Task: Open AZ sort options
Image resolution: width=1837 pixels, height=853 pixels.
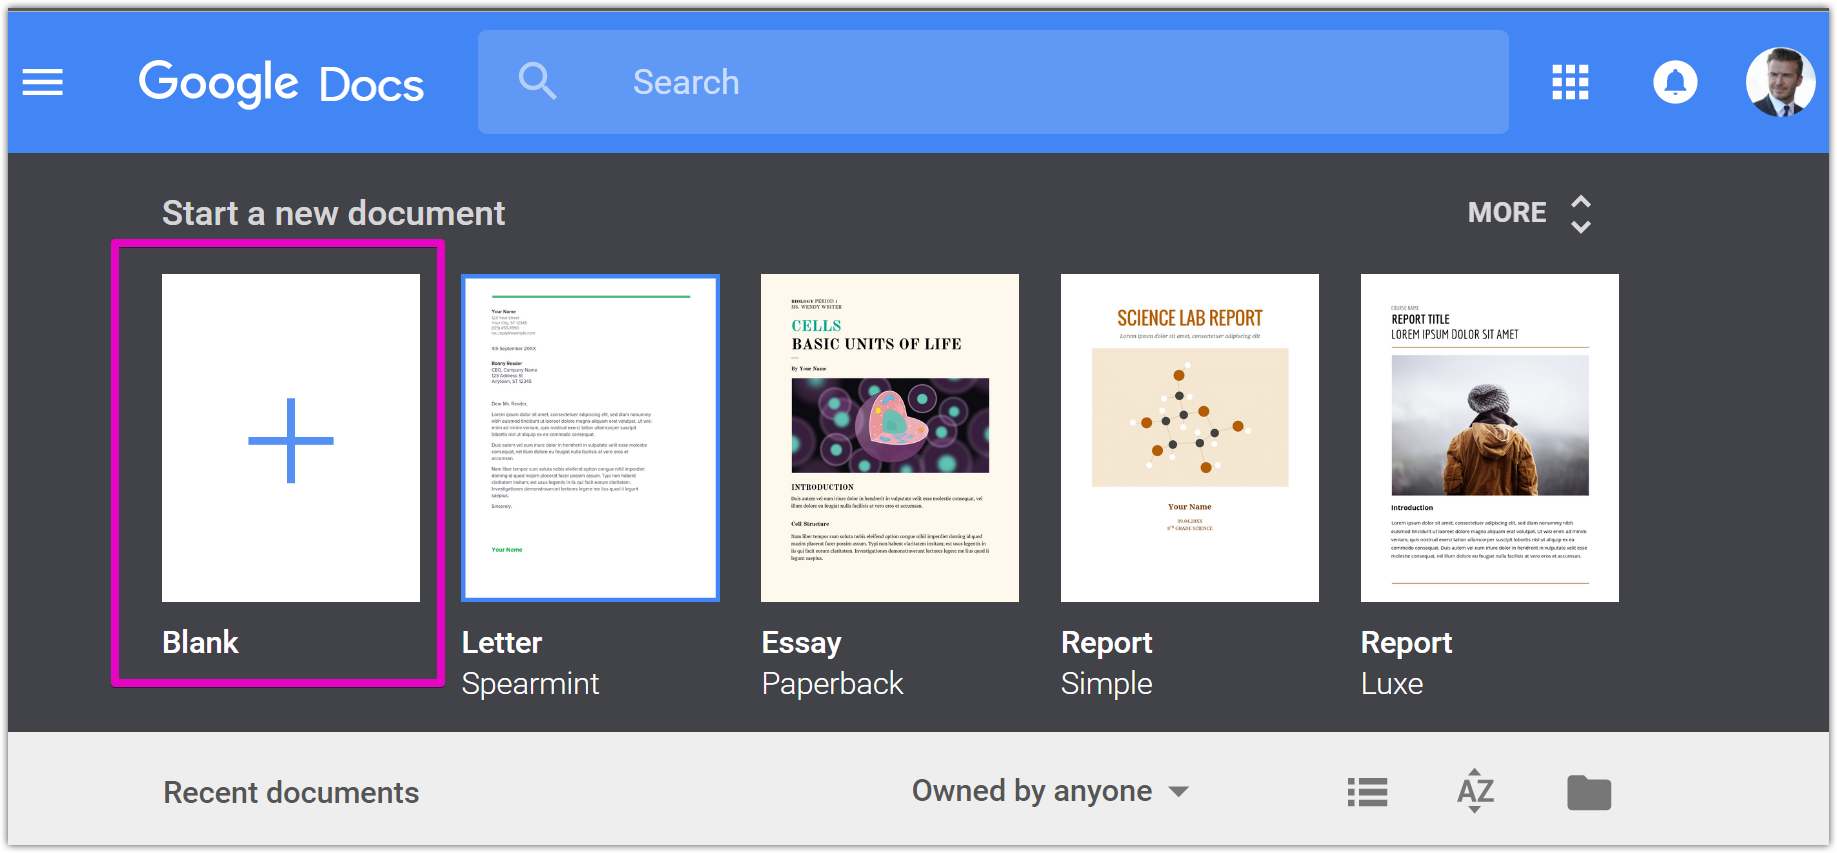Action: tap(1475, 791)
